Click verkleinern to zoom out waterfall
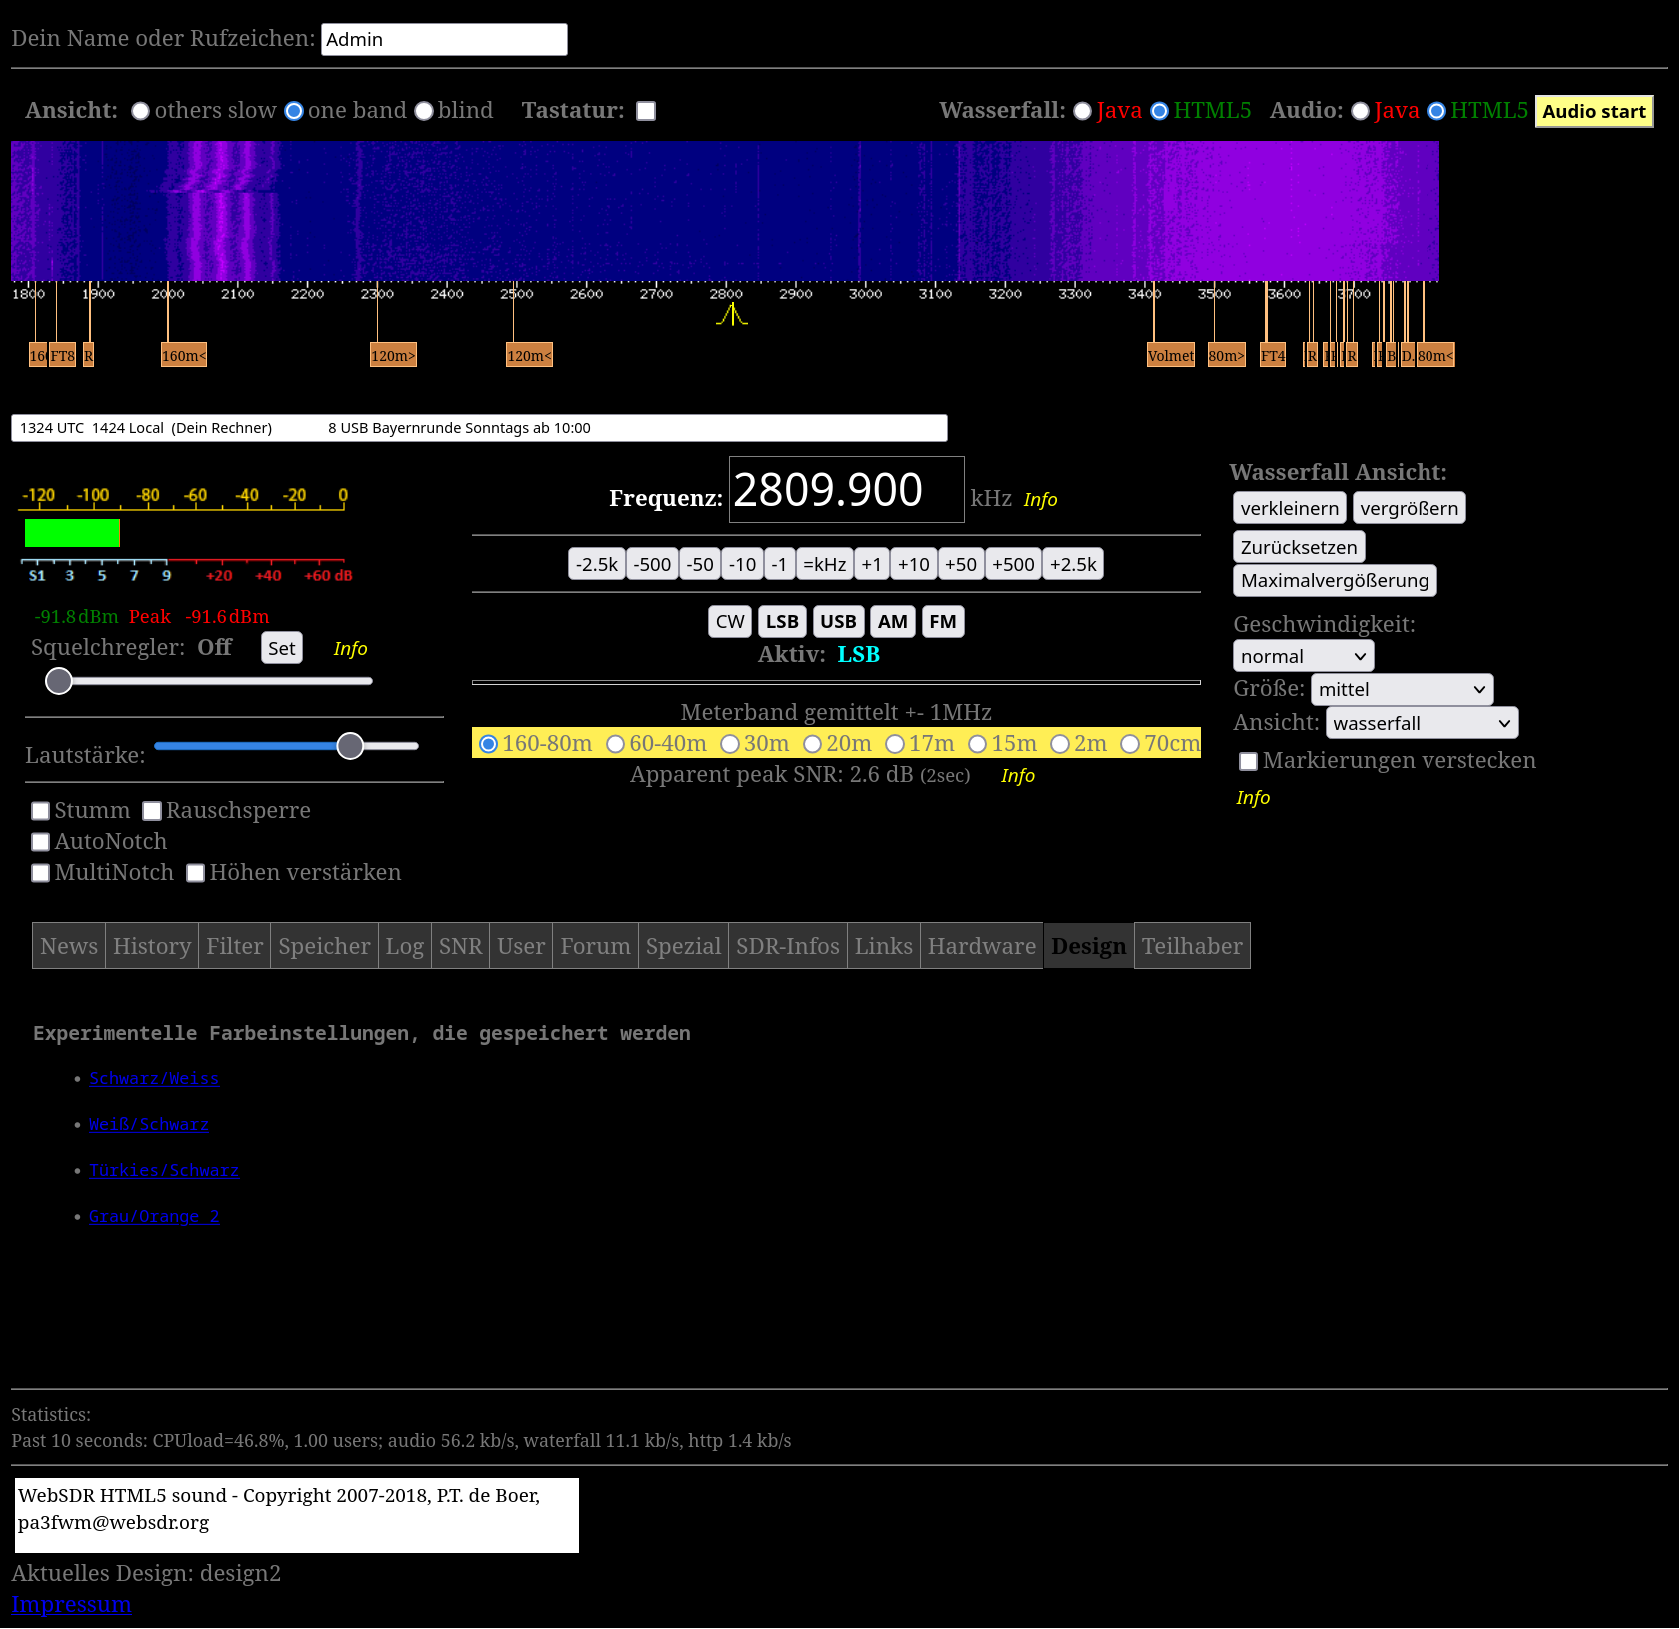The width and height of the screenshot is (1680, 1629). pyautogui.click(x=1290, y=508)
